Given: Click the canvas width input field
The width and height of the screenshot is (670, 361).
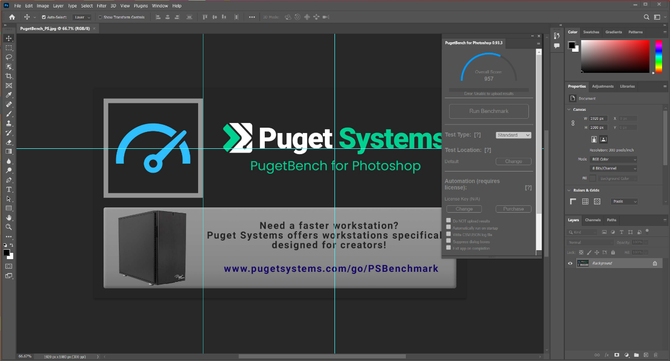Looking at the screenshot, I should pos(598,119).
